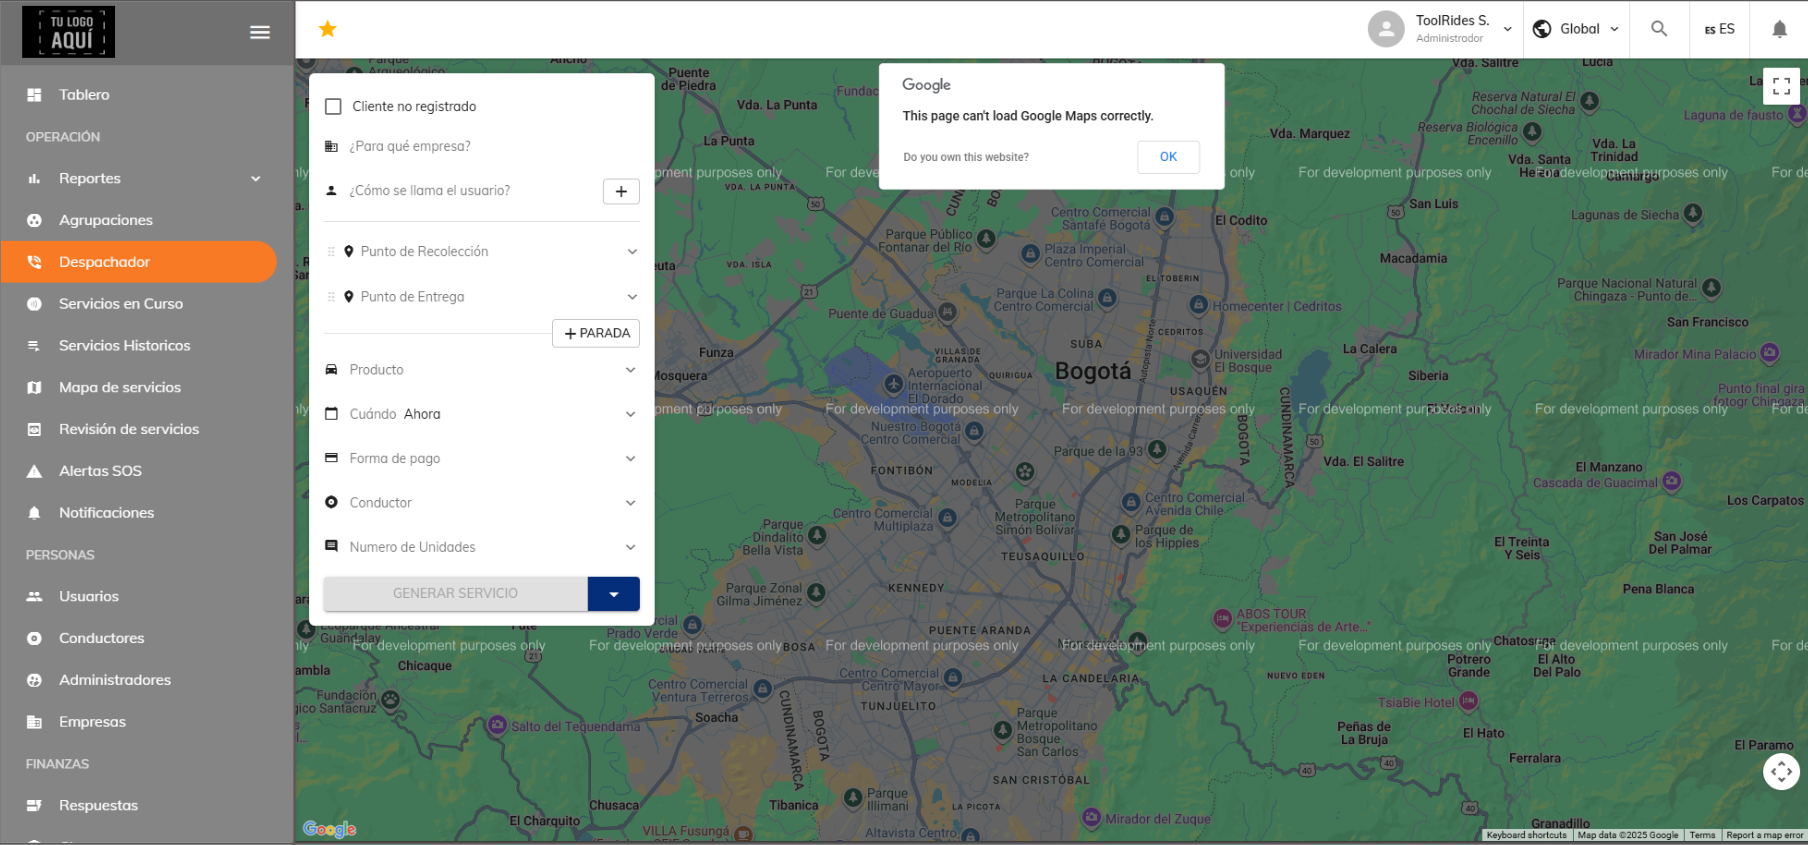Expand the Punto de Entrega section

coord(632,297)
